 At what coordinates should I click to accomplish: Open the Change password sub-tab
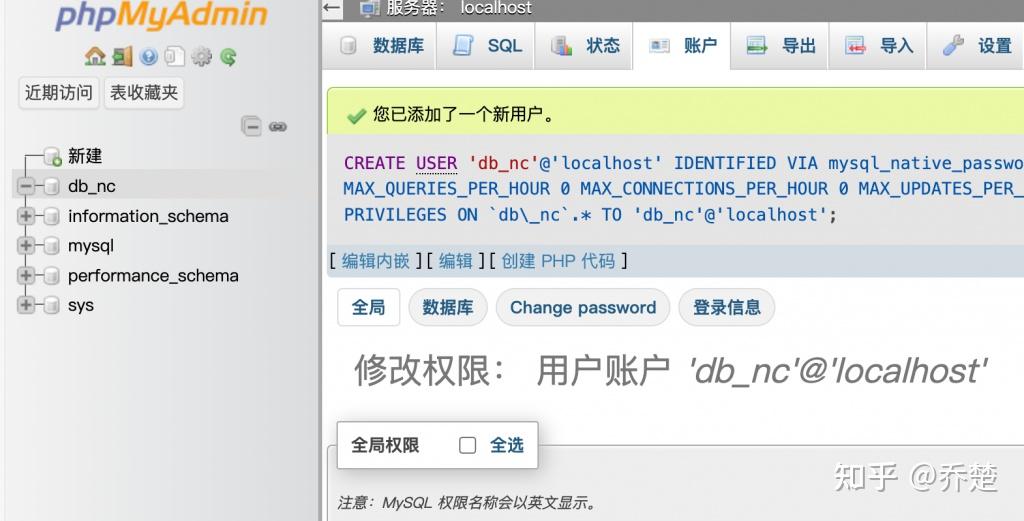pos(583,307)
